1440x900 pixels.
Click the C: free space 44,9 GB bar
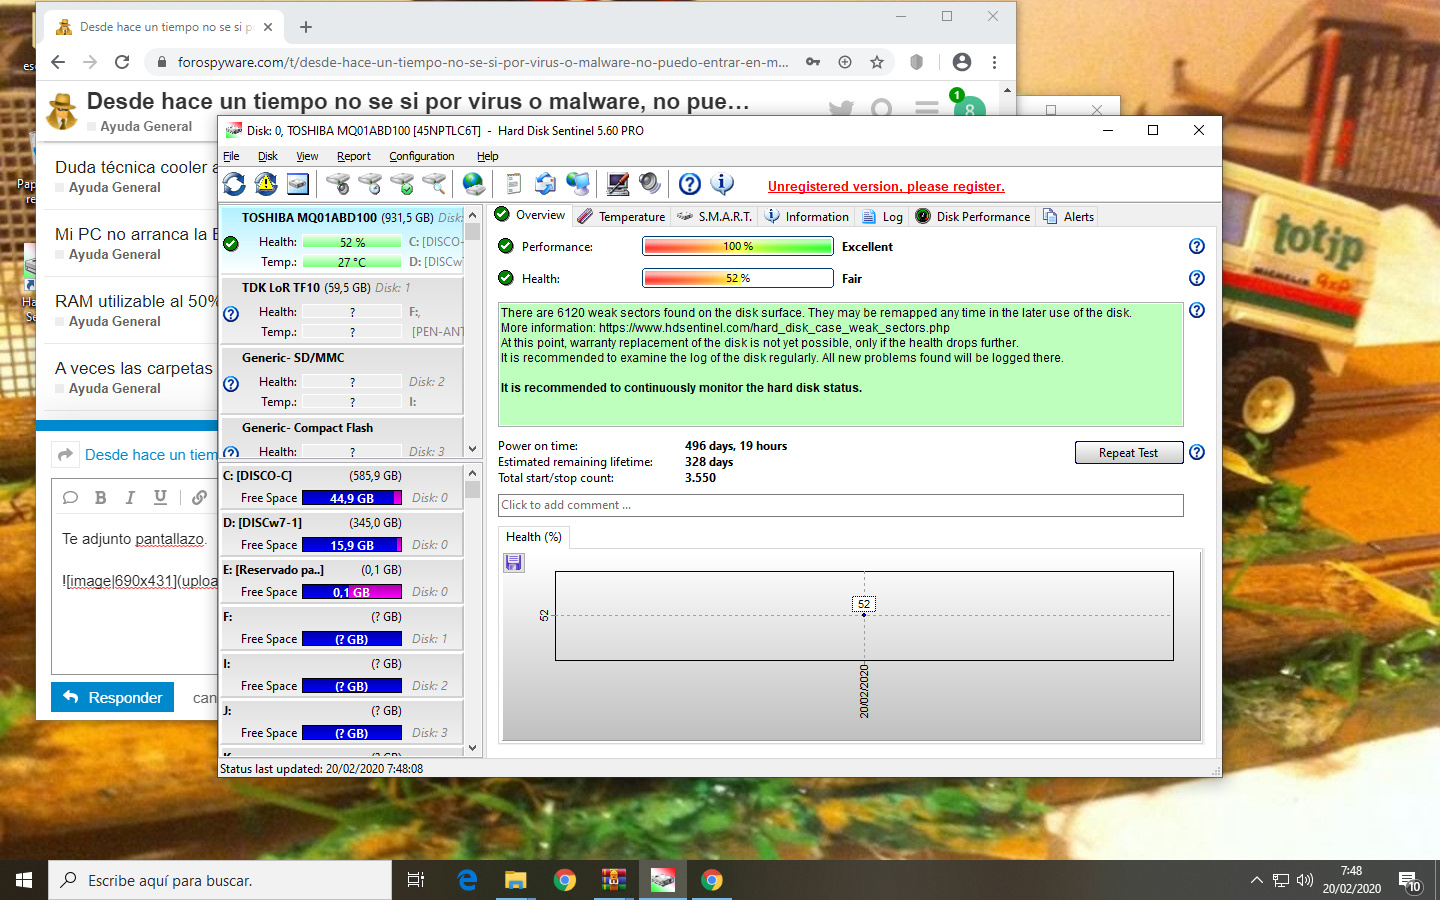point(352,498)
